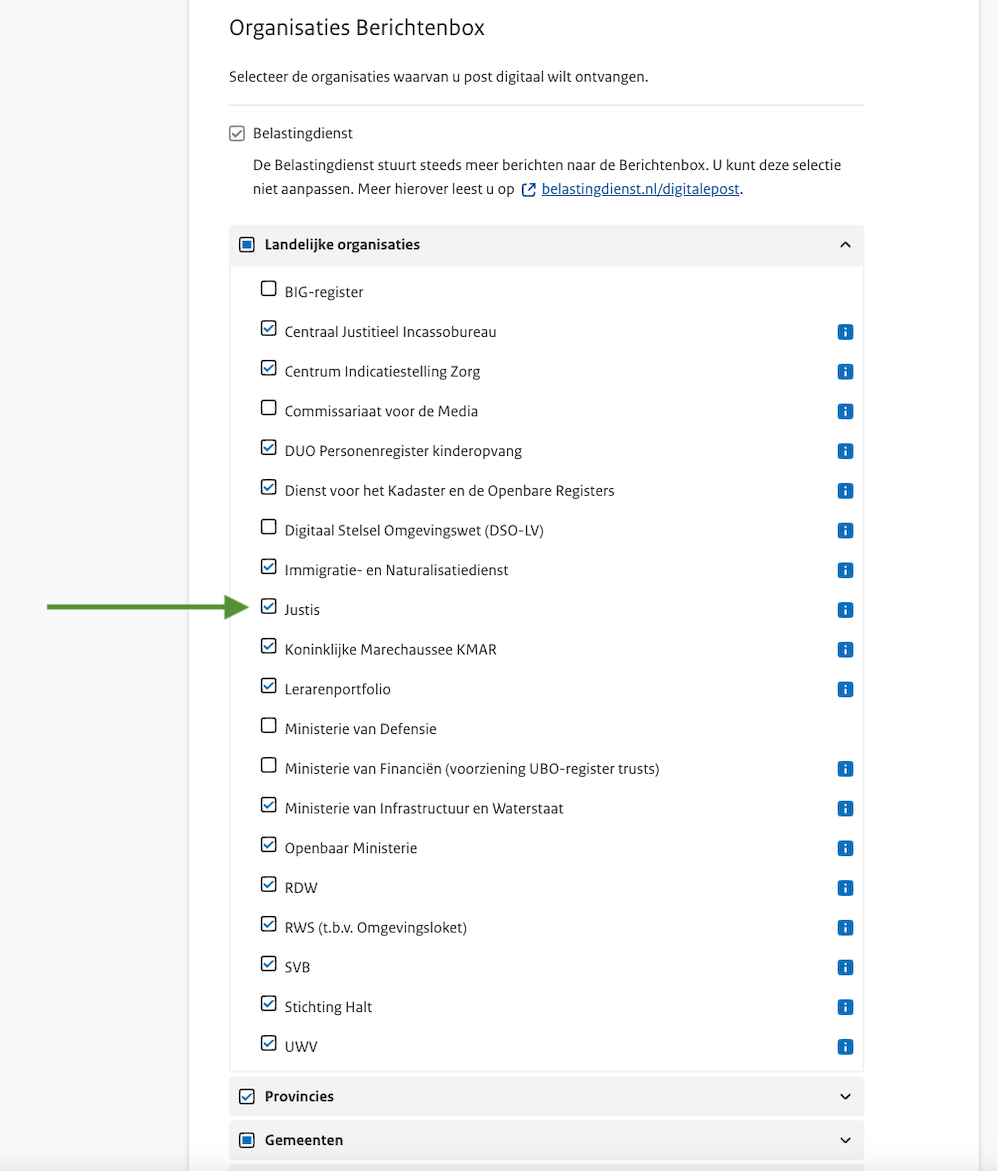Click info icon for Centraal Justitieel Incassobureau
The image size is (997, 1171).
pos(845,332)
